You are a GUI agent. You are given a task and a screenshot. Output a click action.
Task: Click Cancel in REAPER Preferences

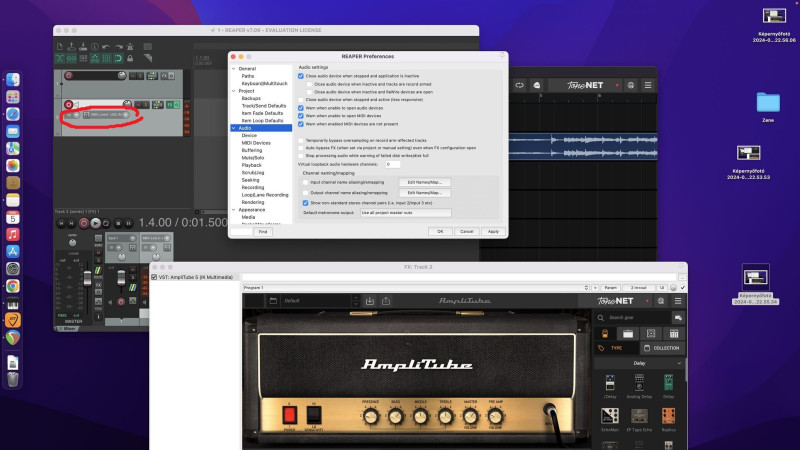click(467, 232)
